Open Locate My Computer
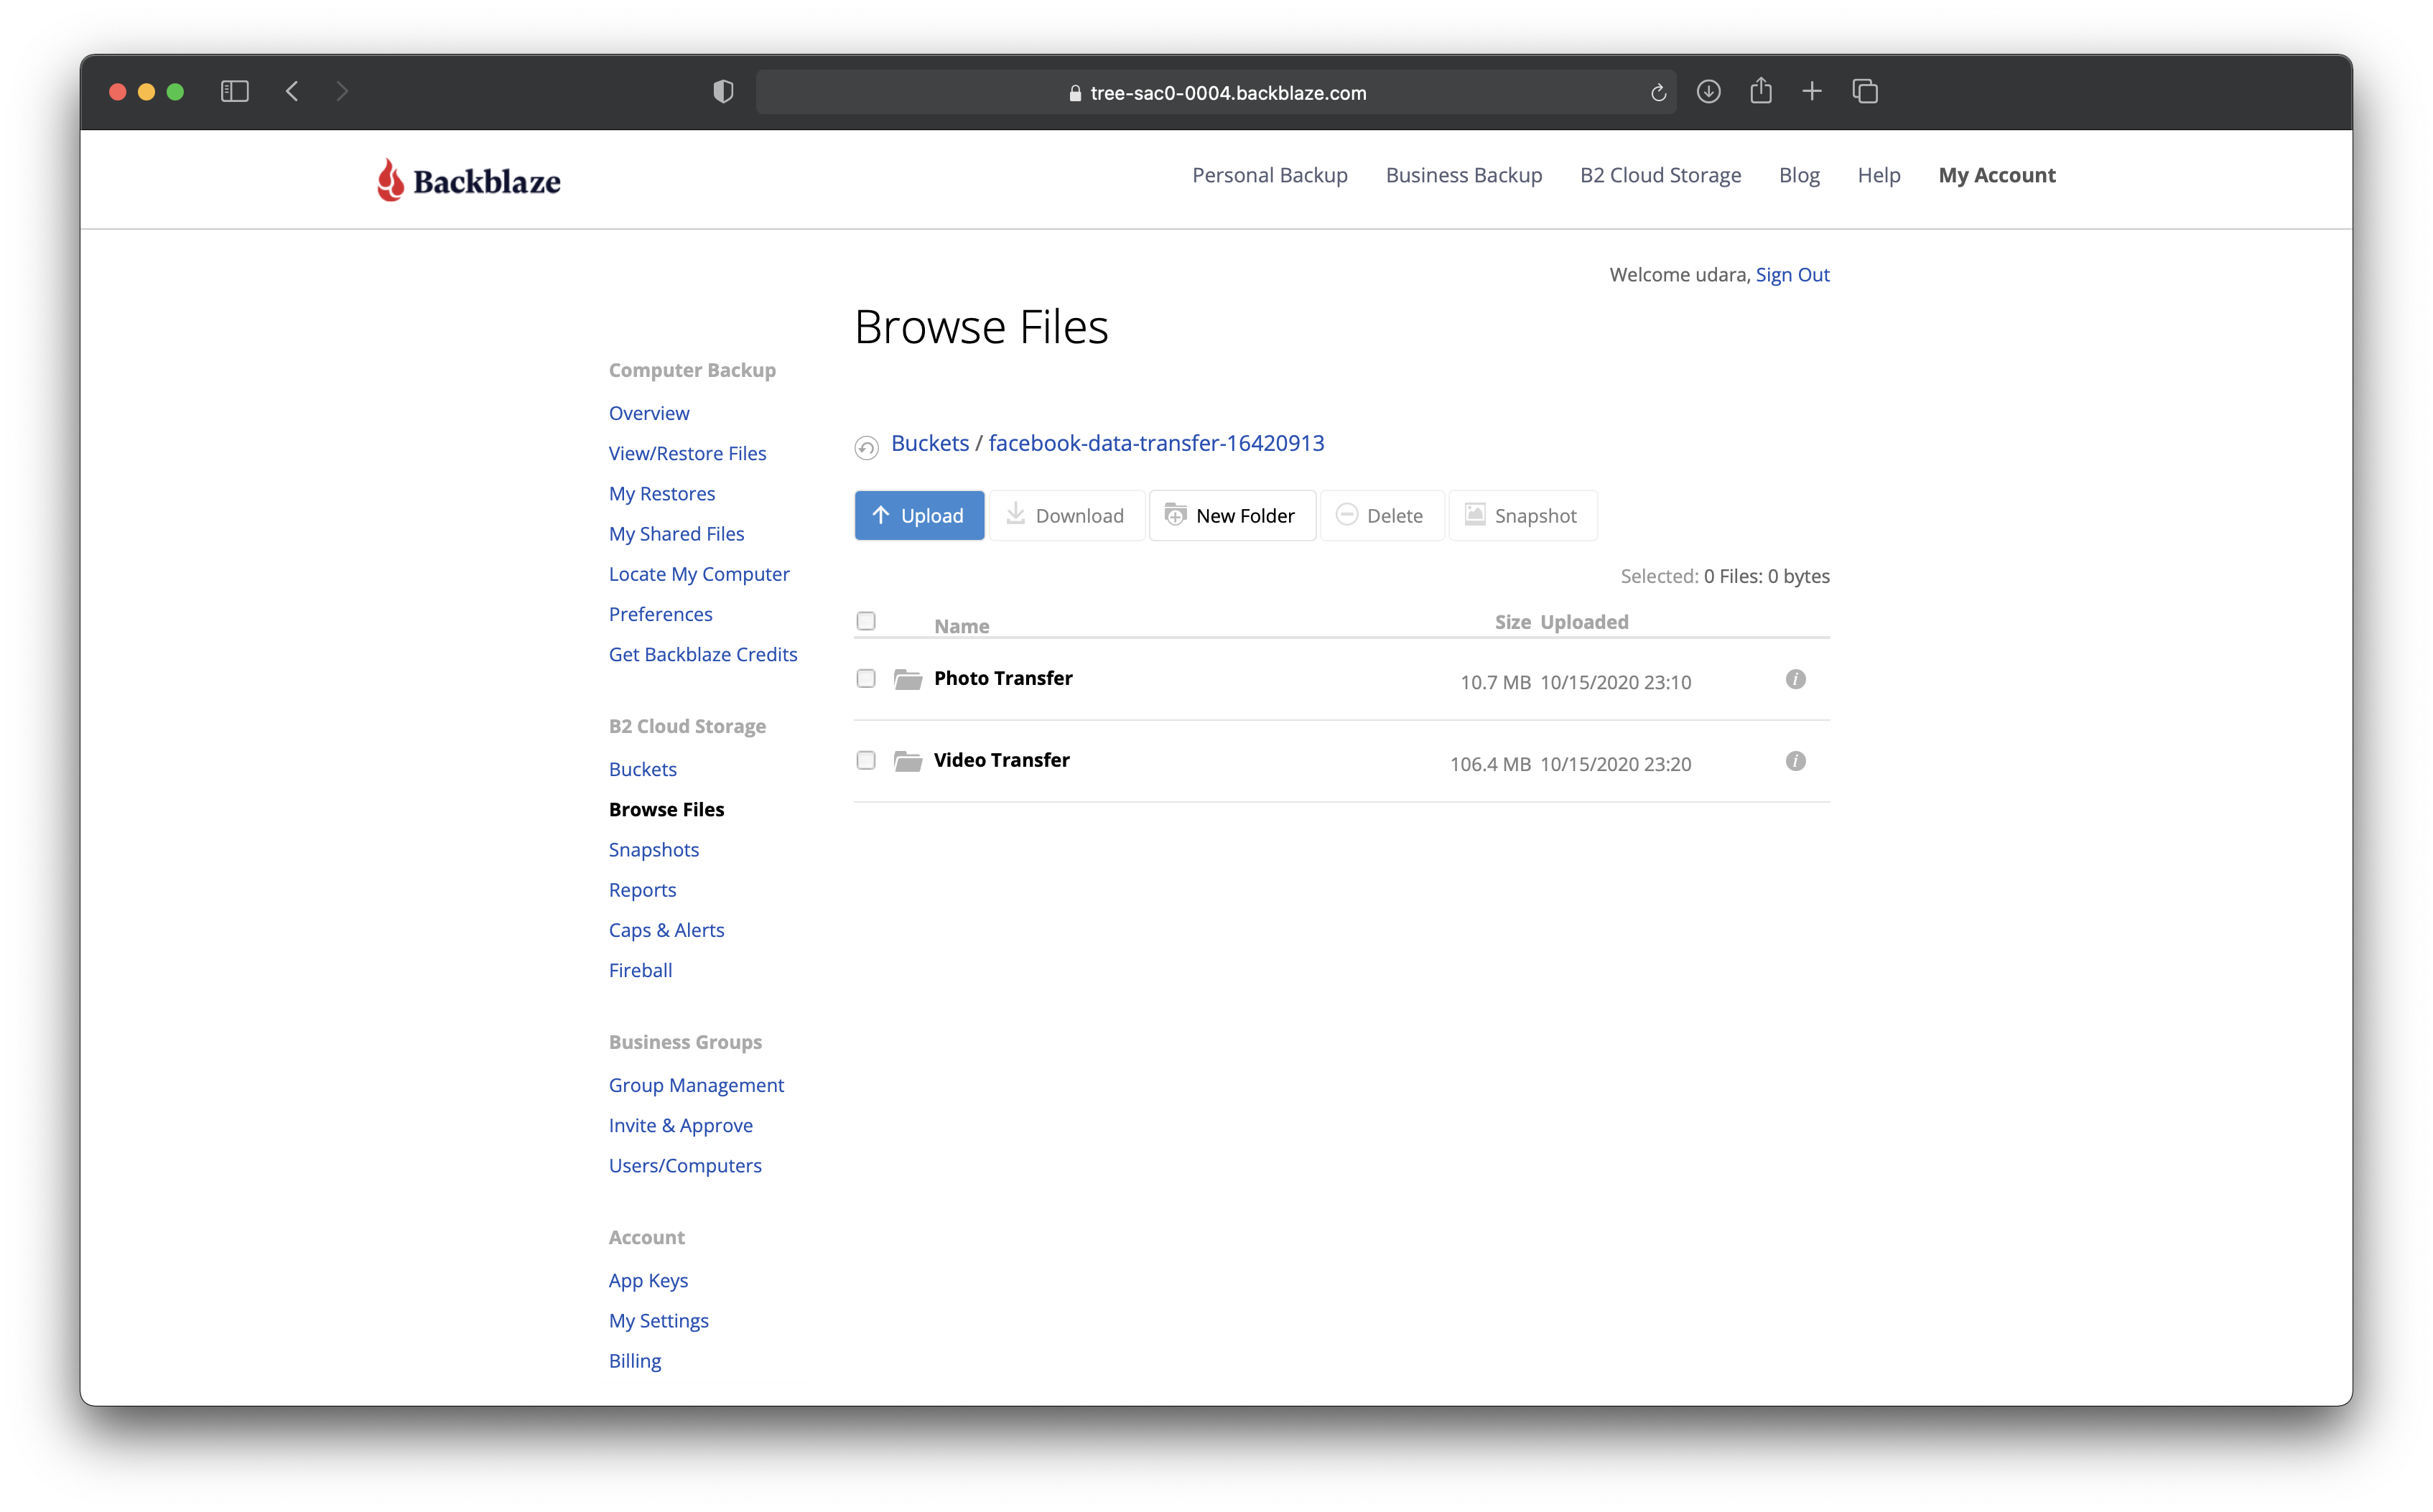 point(699,573)
